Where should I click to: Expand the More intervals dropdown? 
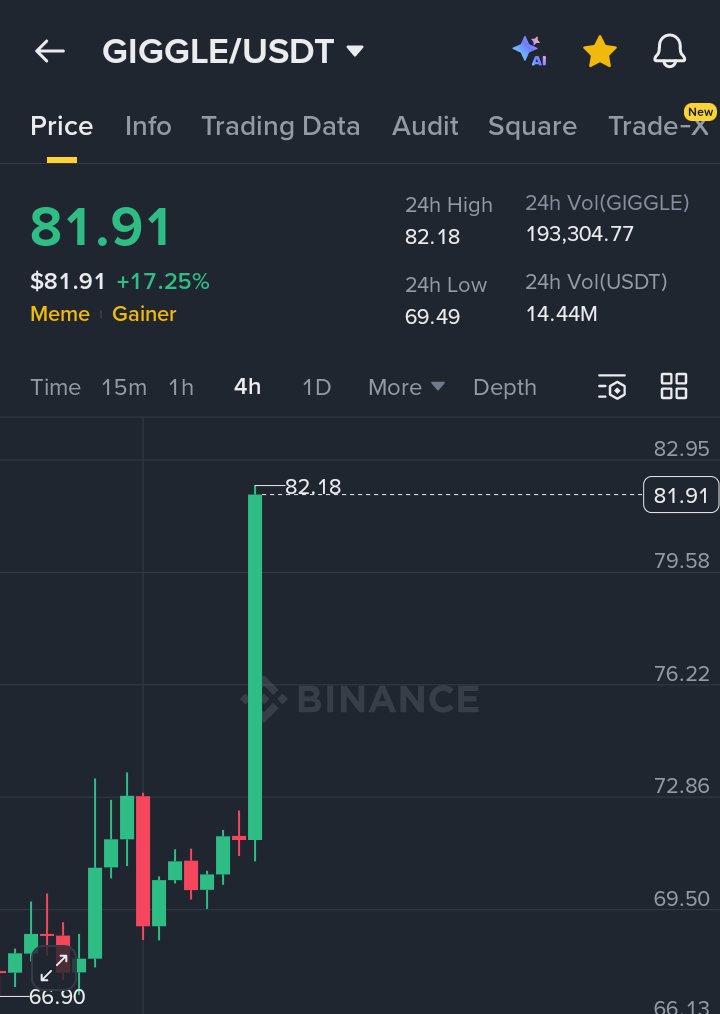tap(406, 387)
